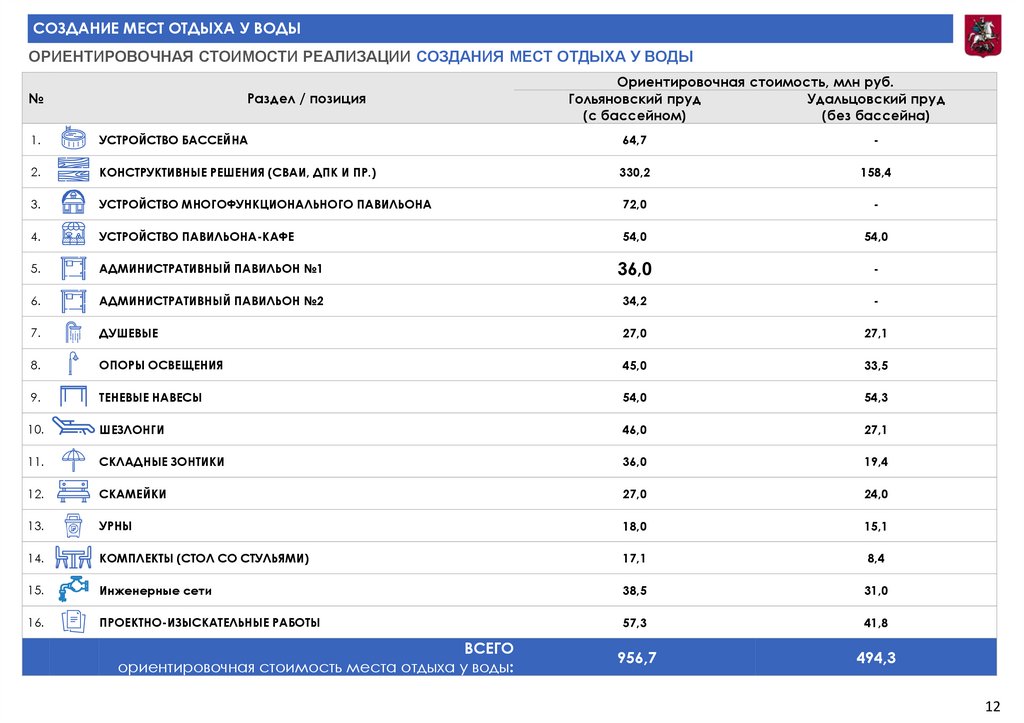Image resolution: width=1024 pixels, height=723 pixels.
Task: Click the trash bin icon beside УРНЫ
Action: (74, 526)
